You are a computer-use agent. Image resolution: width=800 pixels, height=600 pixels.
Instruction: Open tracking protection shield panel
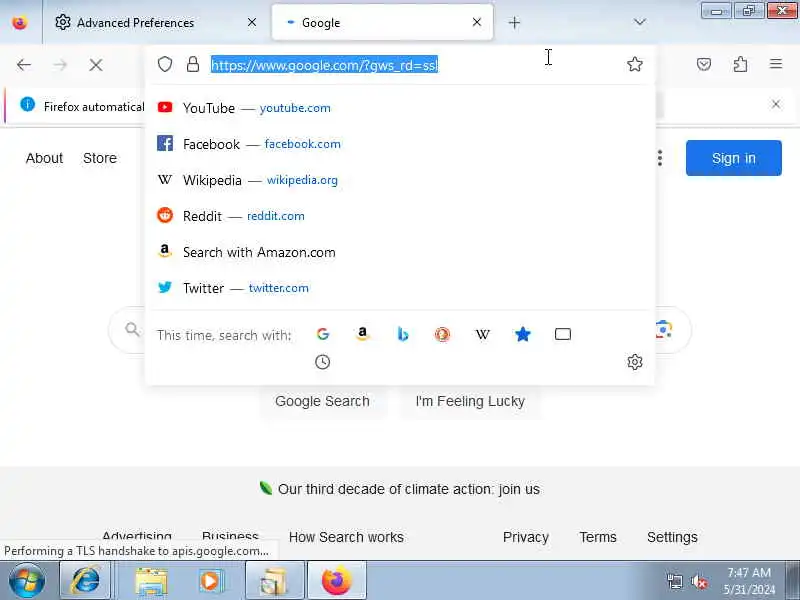click(x=165, y=64)
